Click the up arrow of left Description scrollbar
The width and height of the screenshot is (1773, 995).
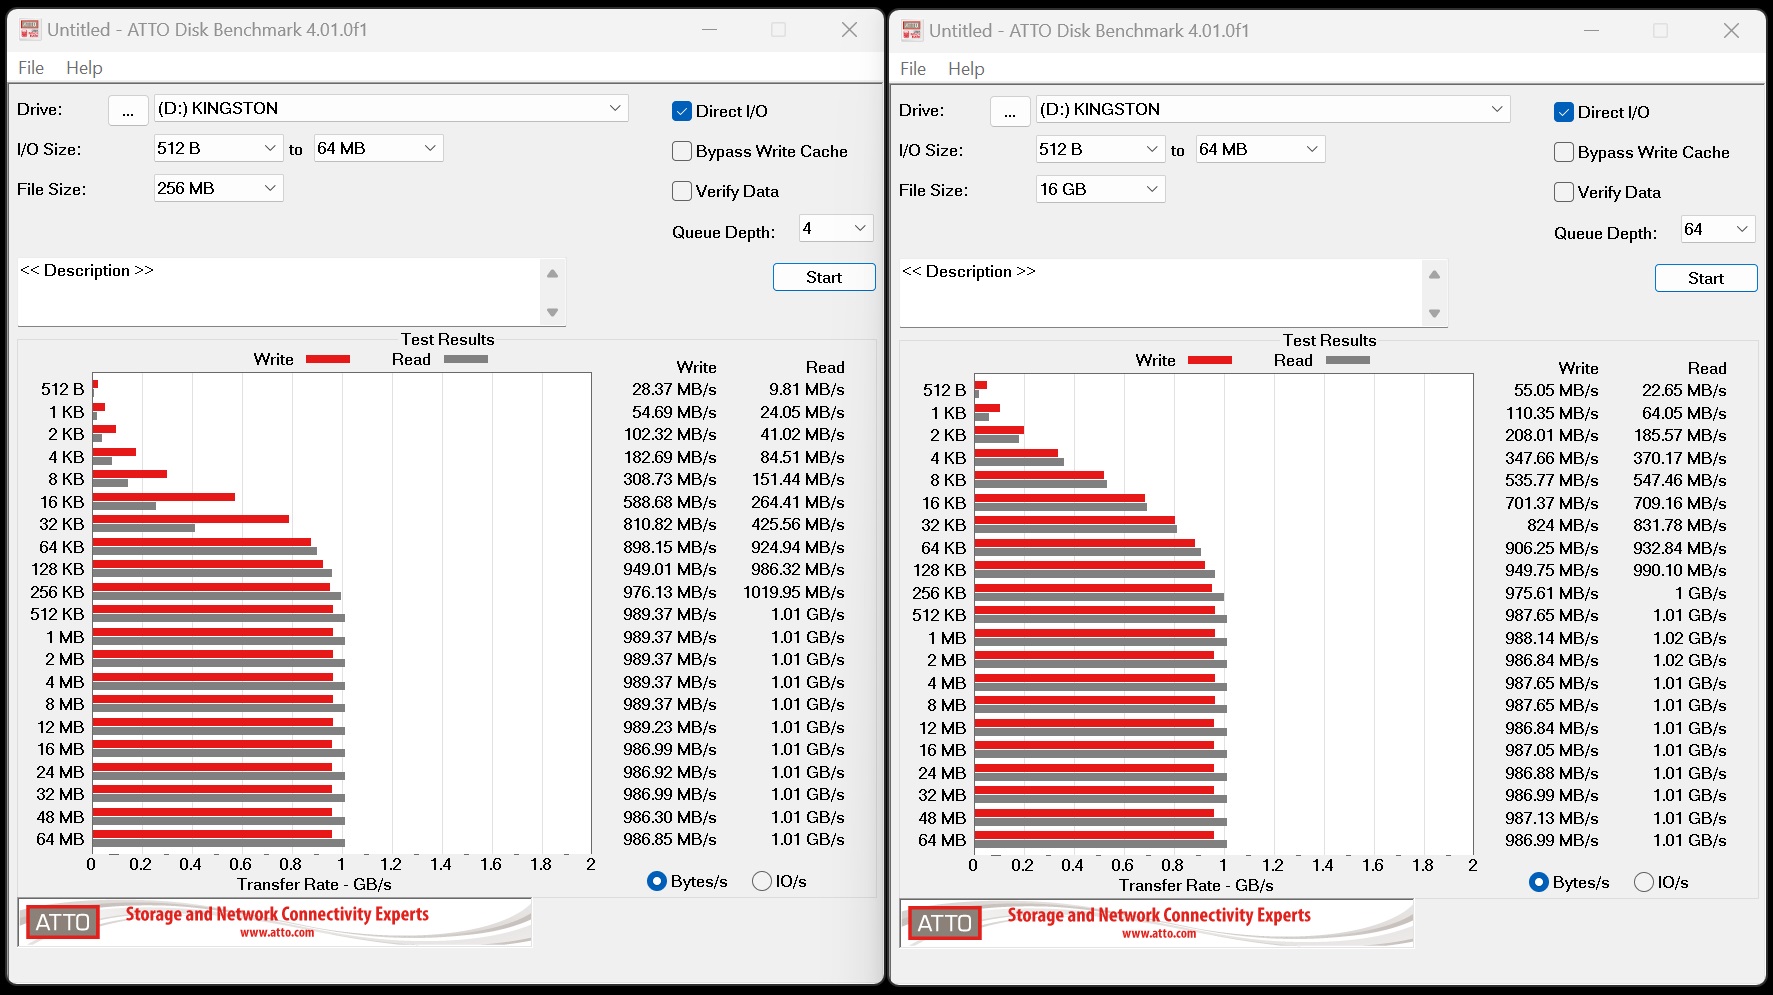(x=552, y=273)
